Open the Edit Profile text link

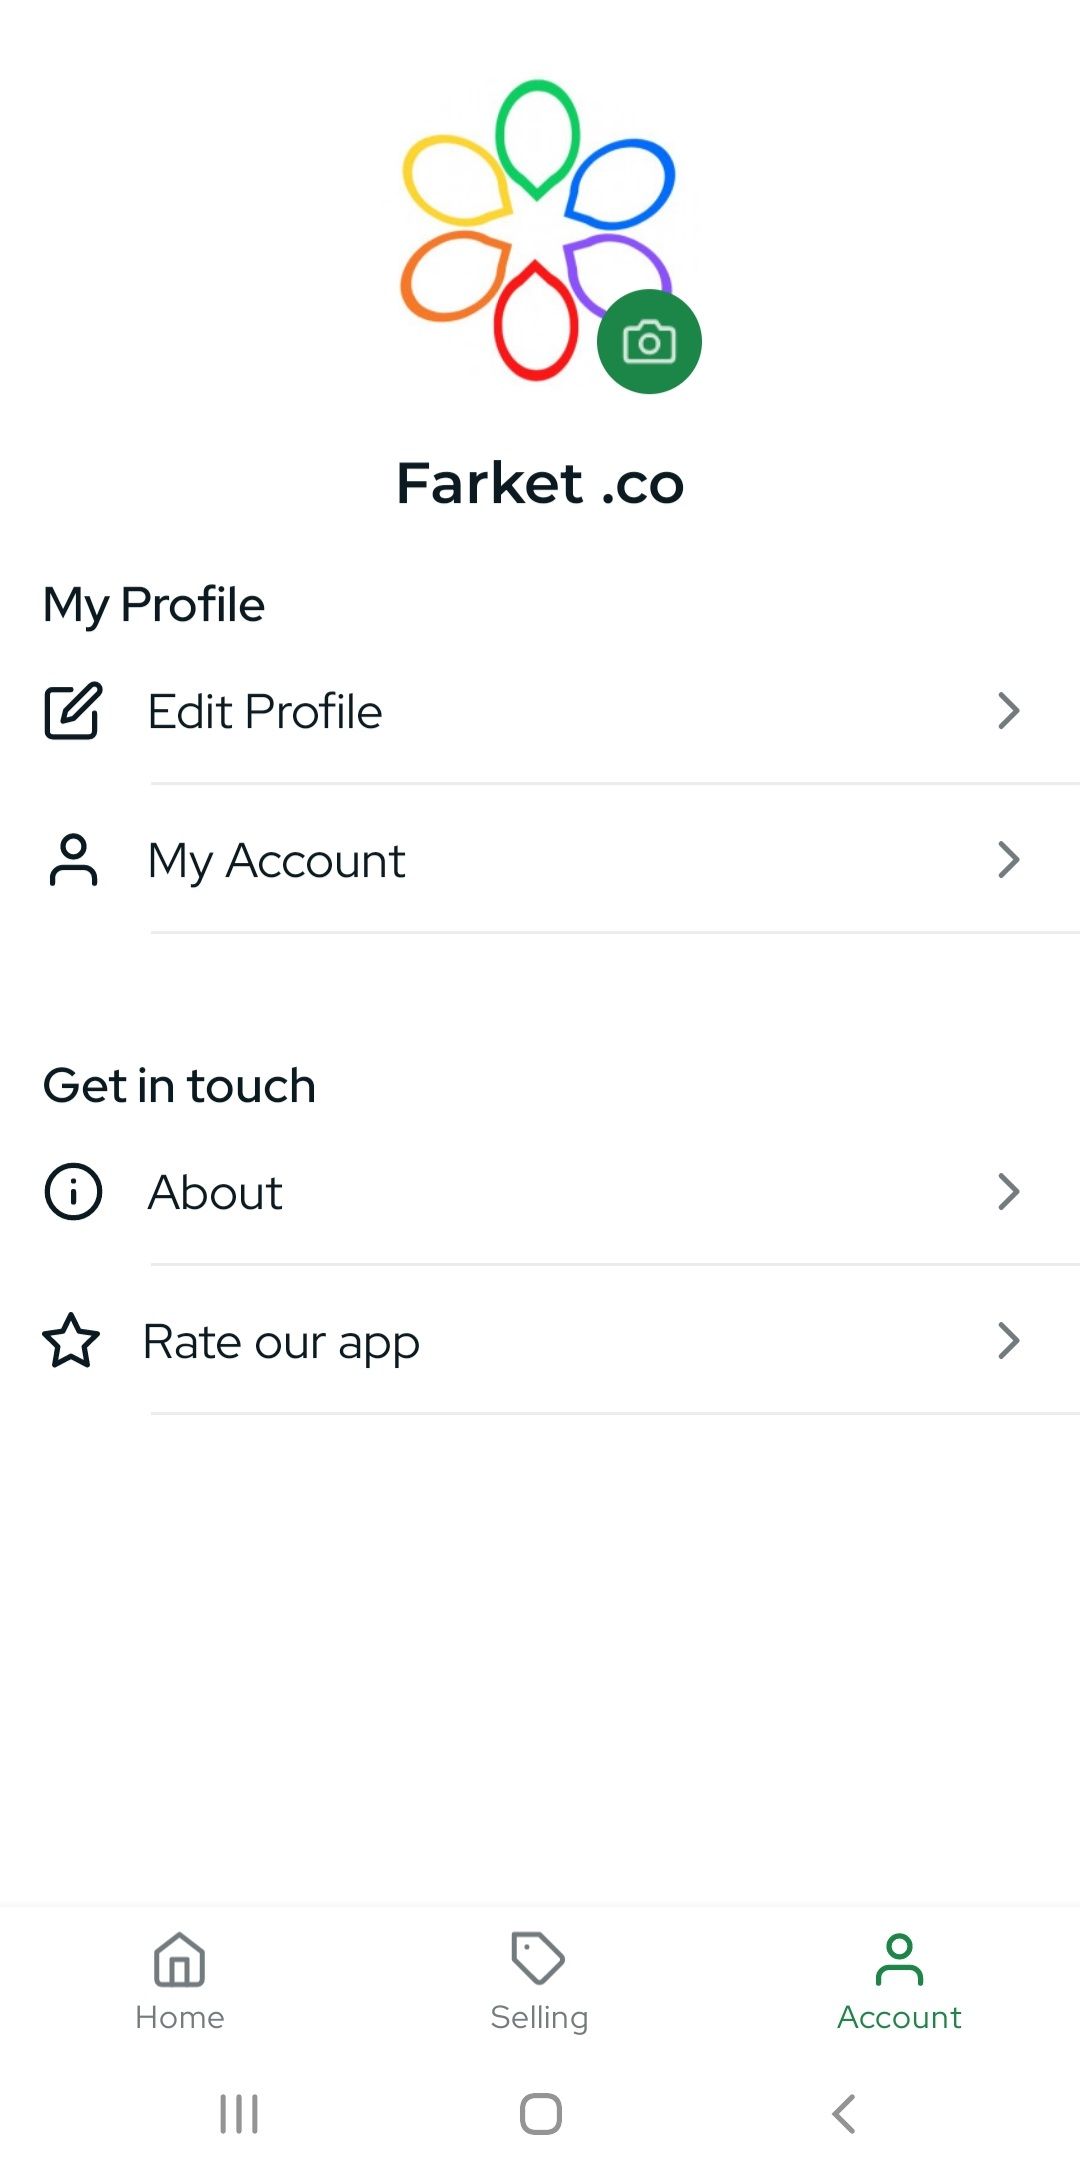point(265,712)
